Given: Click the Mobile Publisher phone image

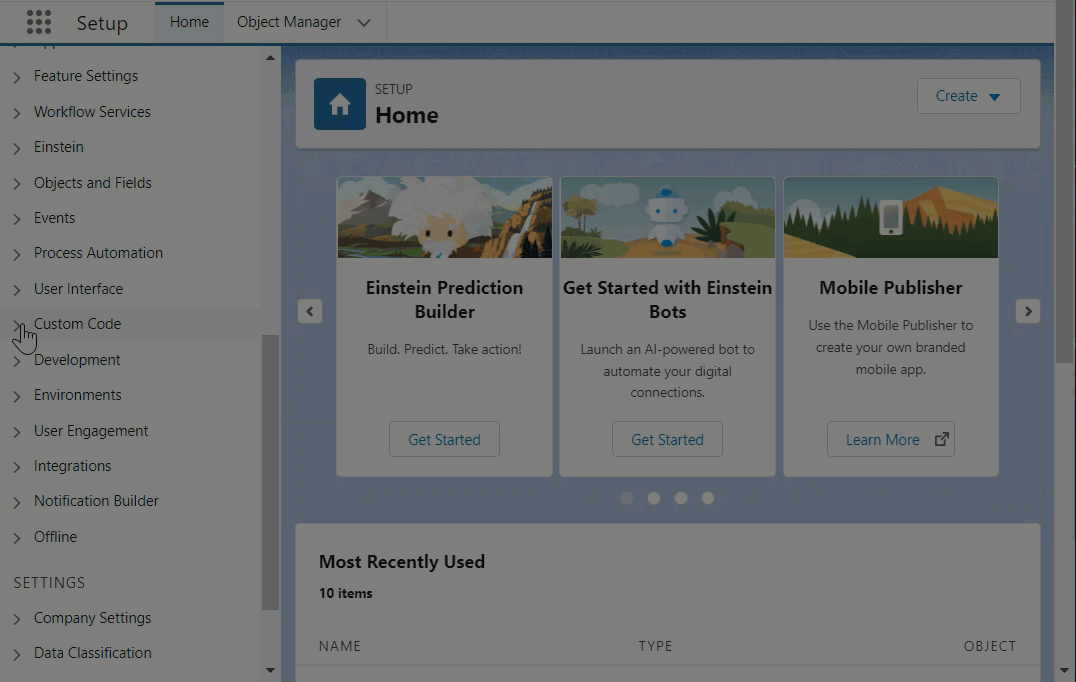Looking at the screenshot, I should (x=890, y=218).
